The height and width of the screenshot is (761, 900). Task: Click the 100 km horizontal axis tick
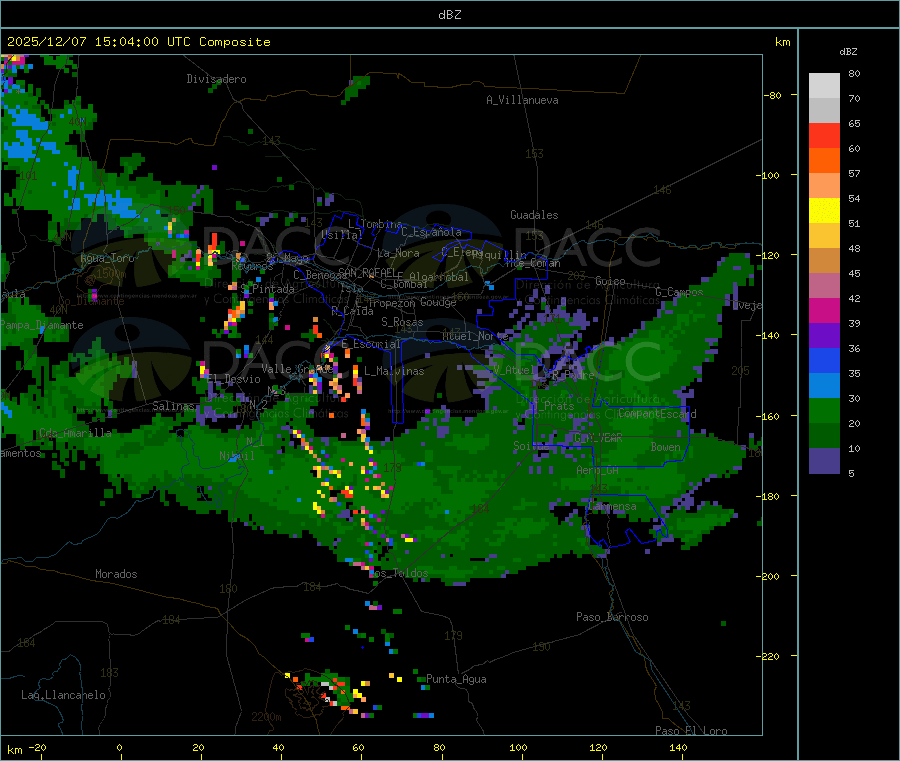518,747
